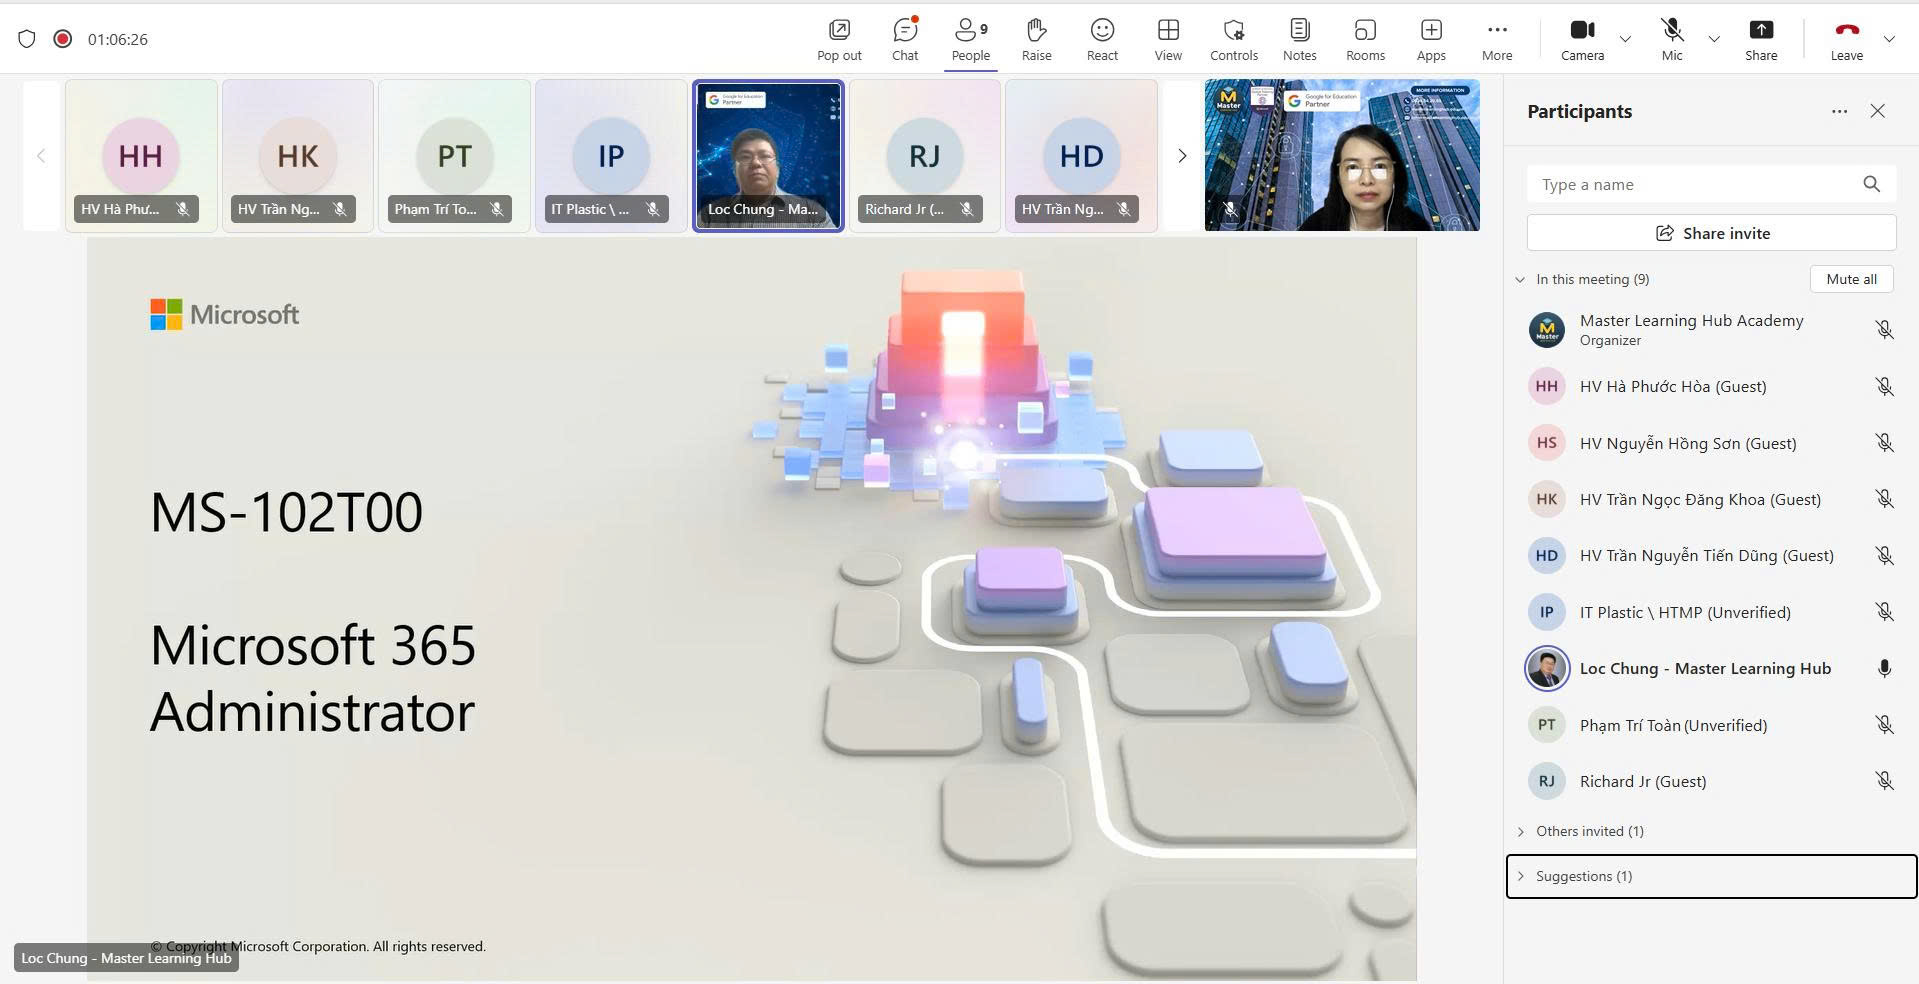Open meeting Notes
Image resolution: width=1919 pixels, height=984 pixels.
pyautogui.click(x=1299, y=40)
